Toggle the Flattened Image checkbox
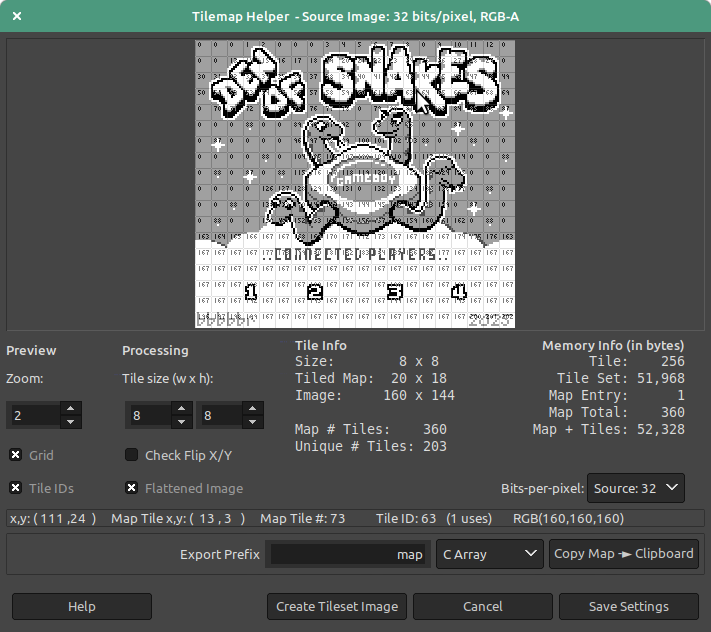Viewport: 711px width, 632px height. click(131, 488)
